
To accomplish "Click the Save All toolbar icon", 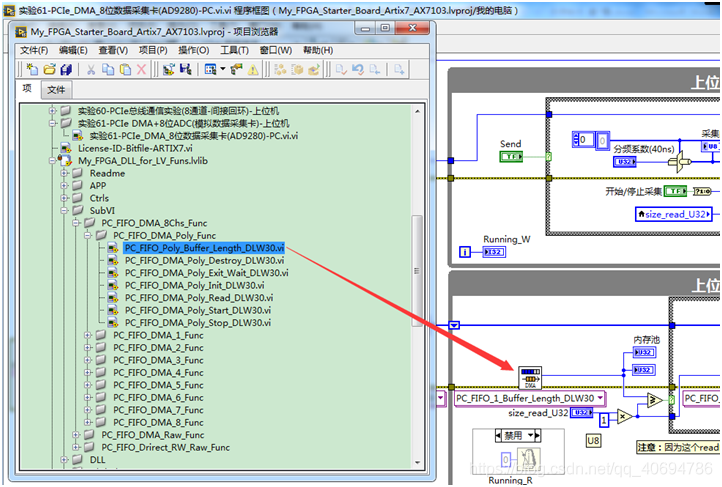I will (x=66, y=70).
